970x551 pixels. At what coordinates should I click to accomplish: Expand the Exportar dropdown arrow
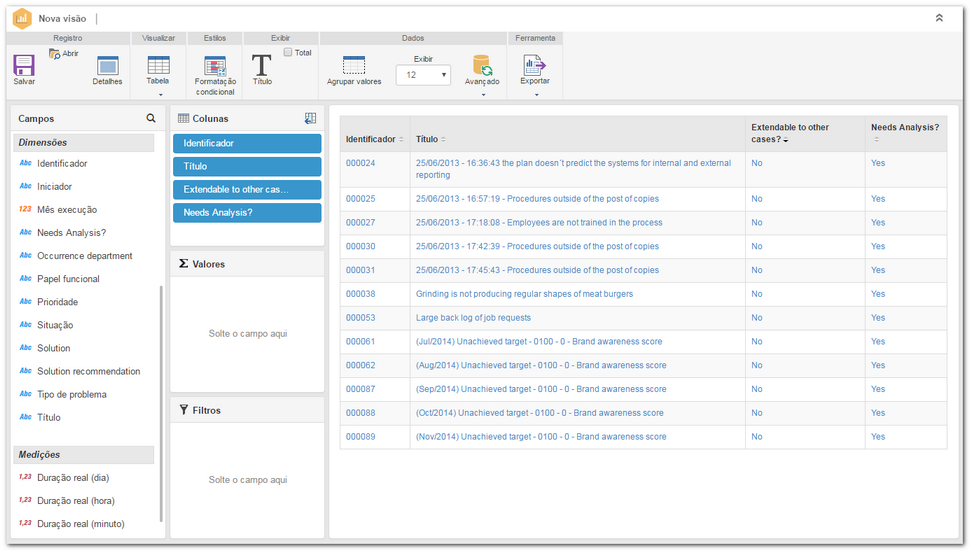coord(536,95)
